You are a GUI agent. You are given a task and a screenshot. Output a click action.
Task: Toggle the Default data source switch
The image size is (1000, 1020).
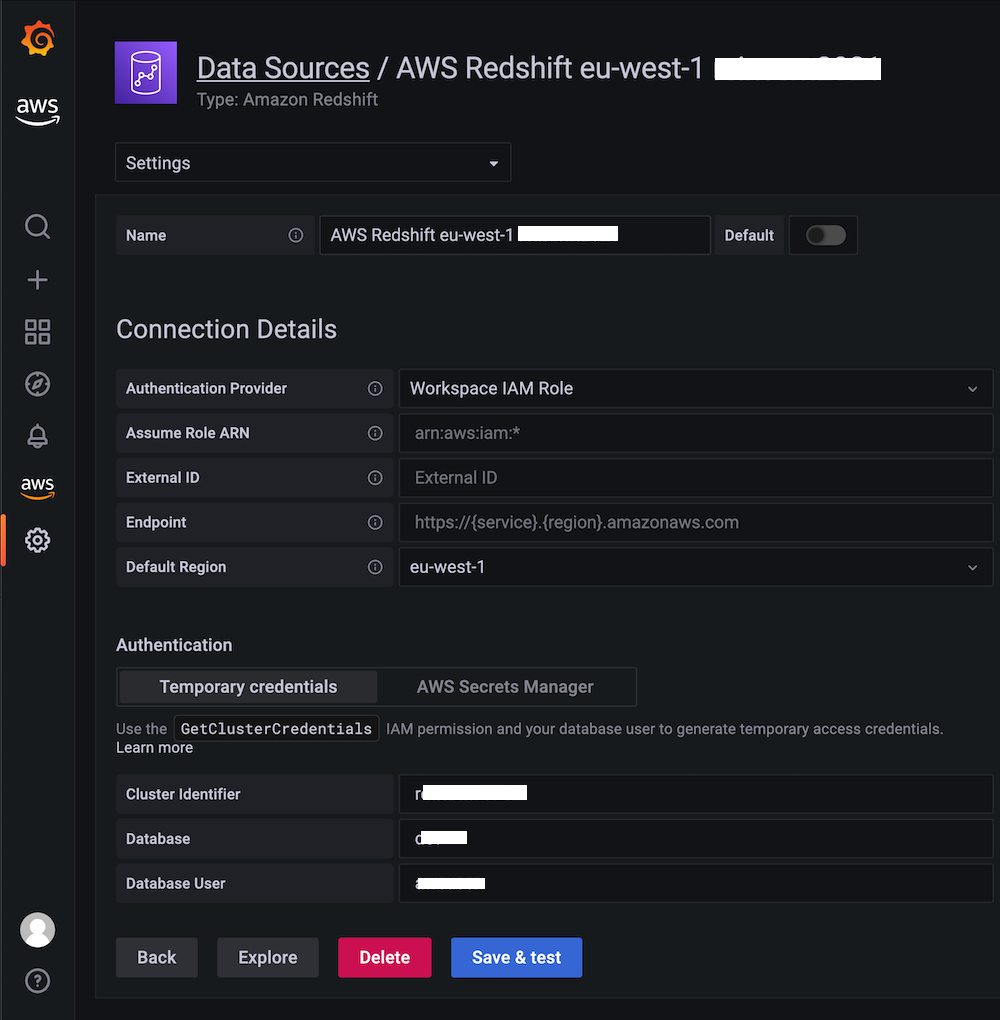coord(826,235)
